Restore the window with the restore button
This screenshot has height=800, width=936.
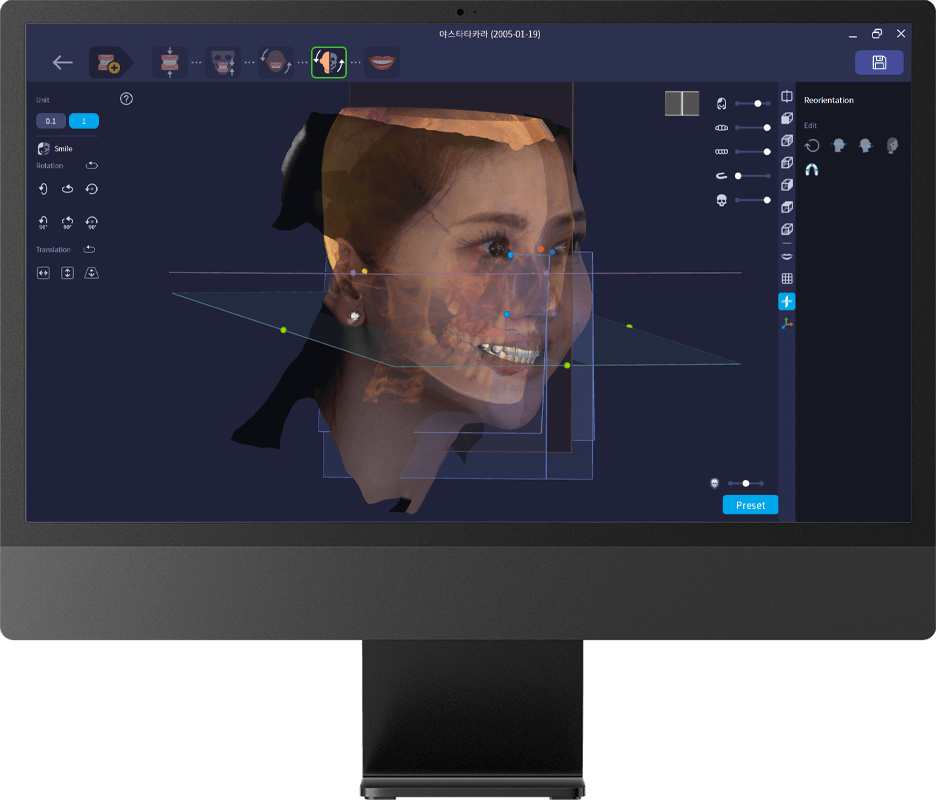pos(876,33)
